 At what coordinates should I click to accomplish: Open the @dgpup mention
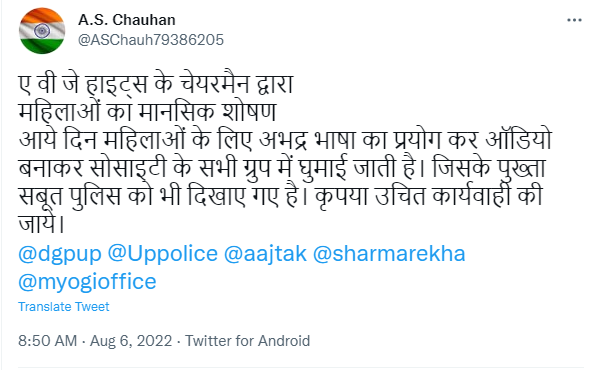60,254
